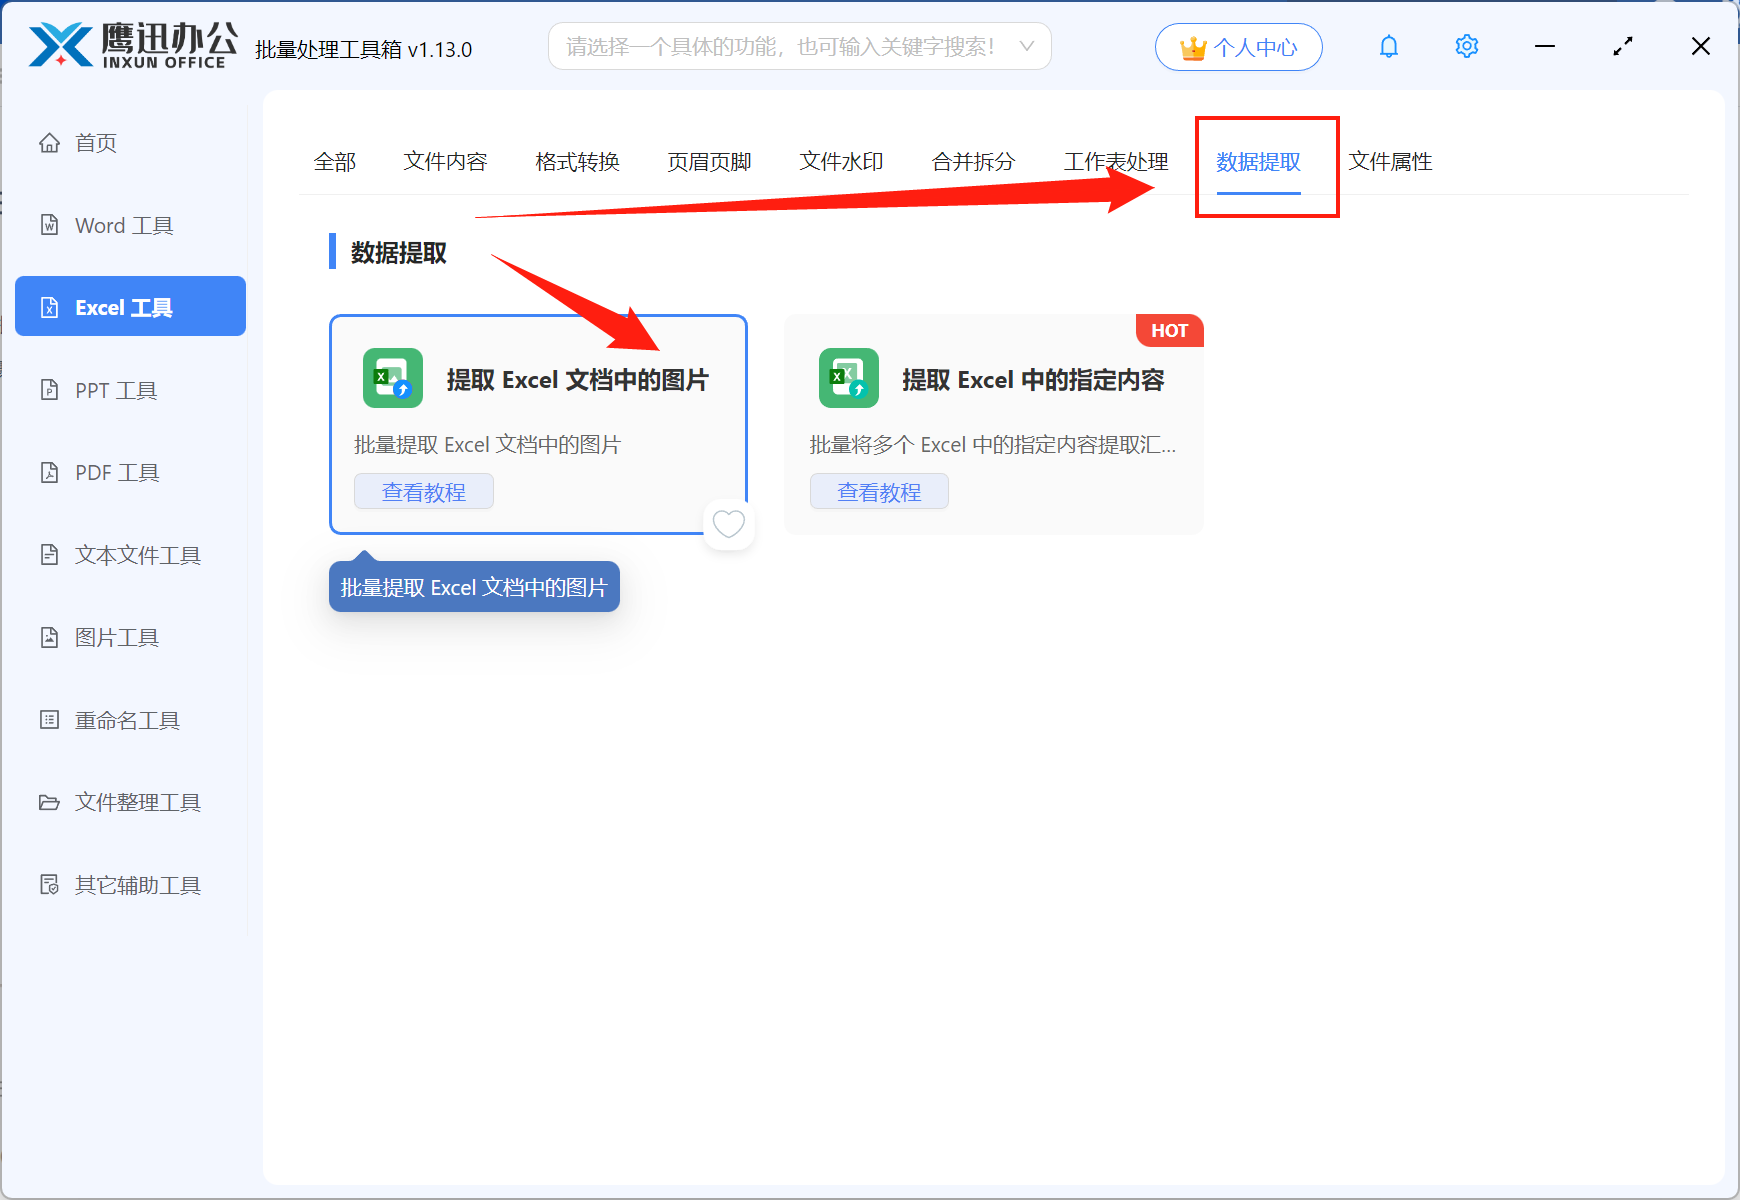Return to 首页 via sidebar
1740x1200 pixels.
(95, 142)
